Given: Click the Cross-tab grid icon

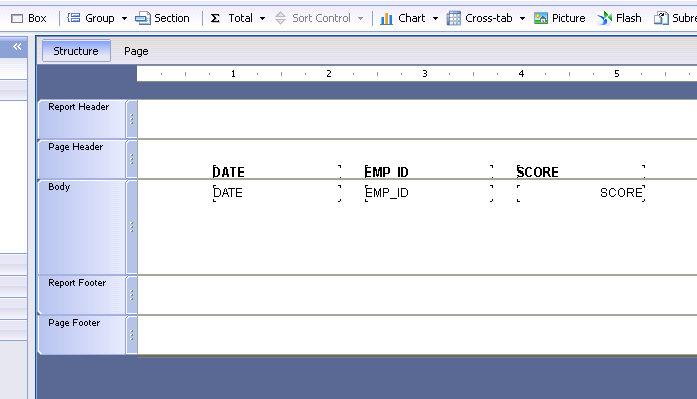Looking at the screenshot, I should pos(453,18).
